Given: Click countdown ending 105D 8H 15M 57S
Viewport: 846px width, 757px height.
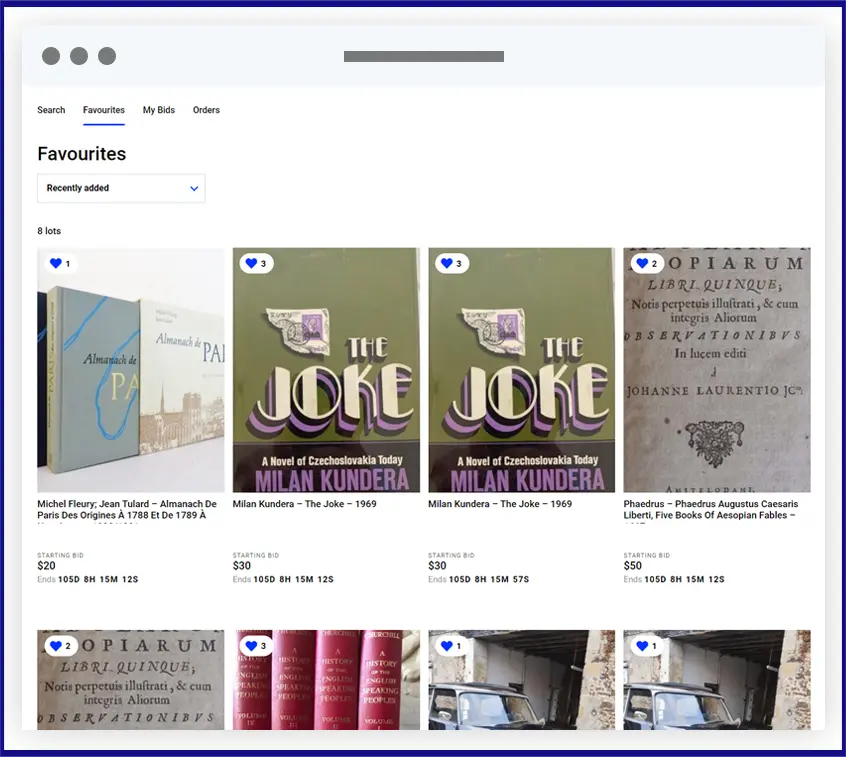Looking at the screenshot, I should (489, 579).
